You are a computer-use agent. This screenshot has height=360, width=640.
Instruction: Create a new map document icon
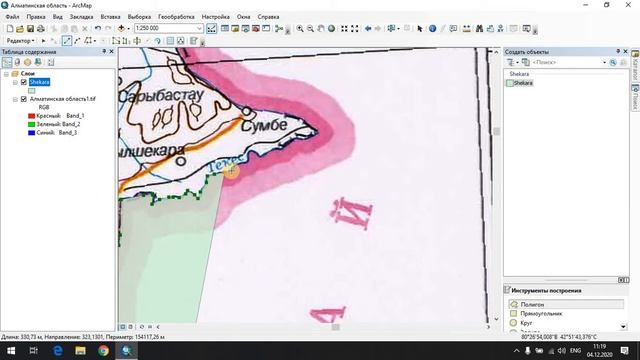[x=10, y=29]
